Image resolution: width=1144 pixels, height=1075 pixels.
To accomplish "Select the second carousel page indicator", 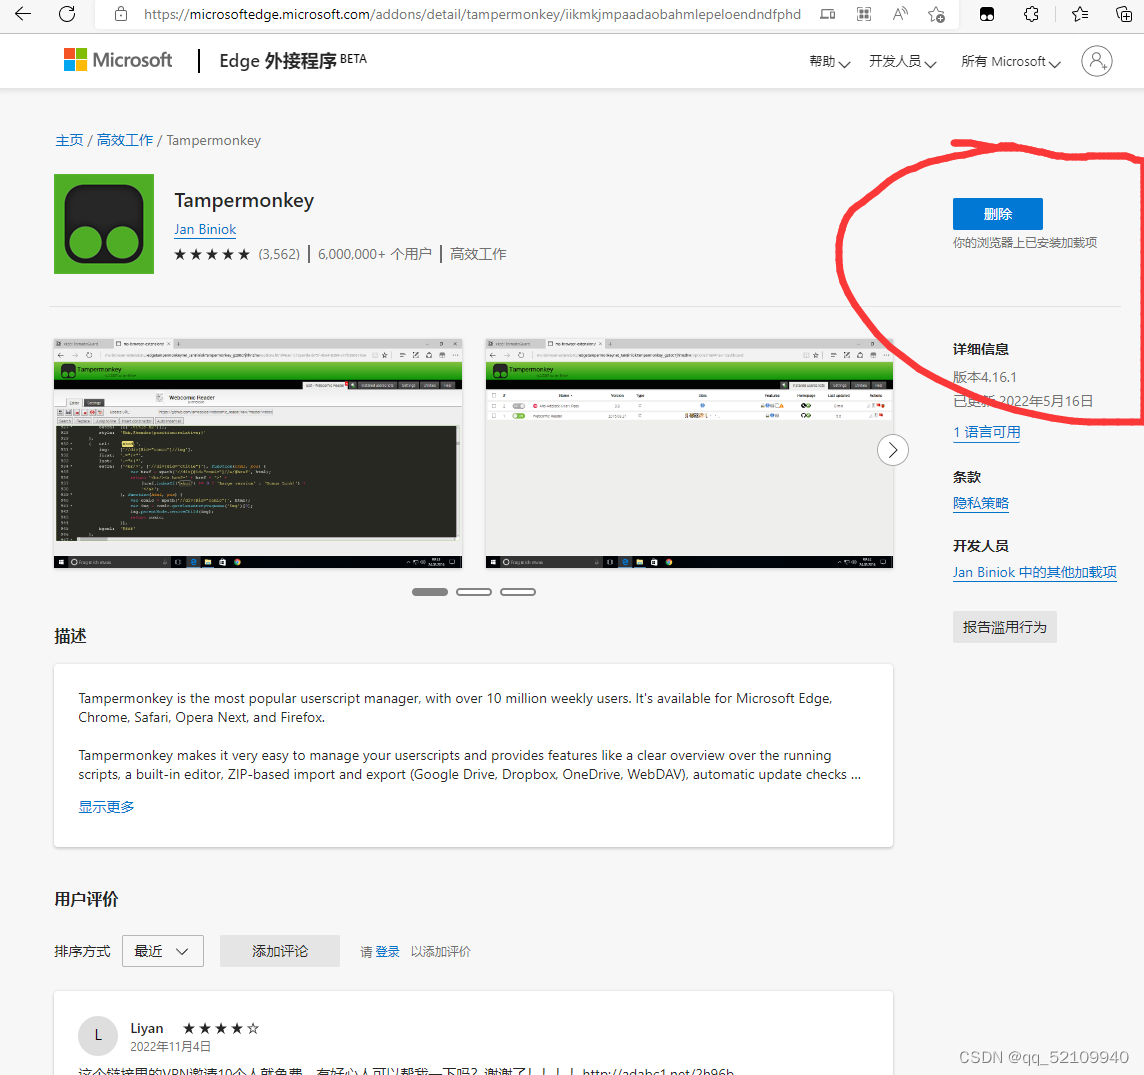I will 474,592.
